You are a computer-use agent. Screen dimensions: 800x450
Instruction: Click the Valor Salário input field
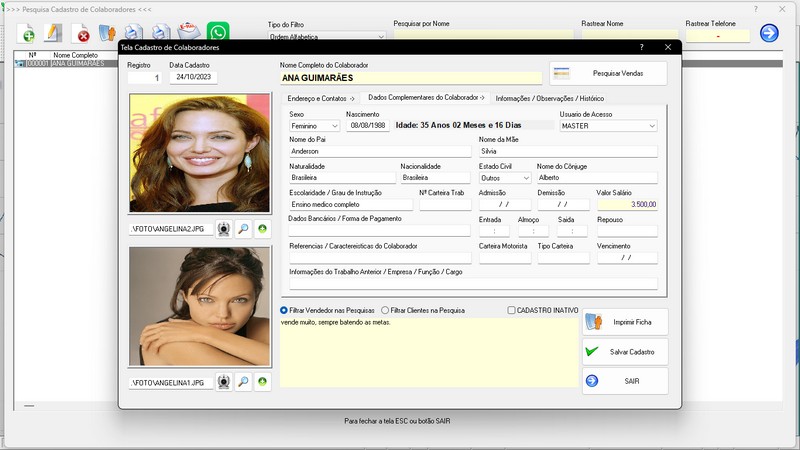pos(627,204)
